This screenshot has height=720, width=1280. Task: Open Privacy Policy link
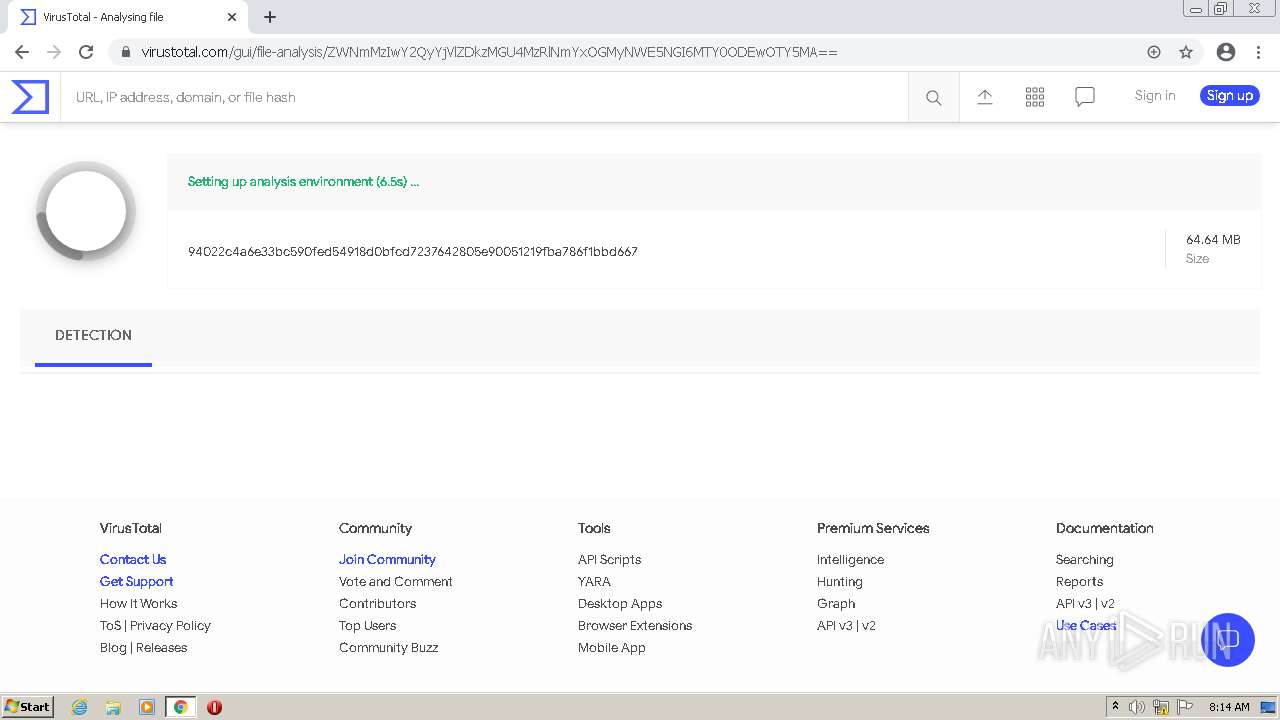(170, 626)
